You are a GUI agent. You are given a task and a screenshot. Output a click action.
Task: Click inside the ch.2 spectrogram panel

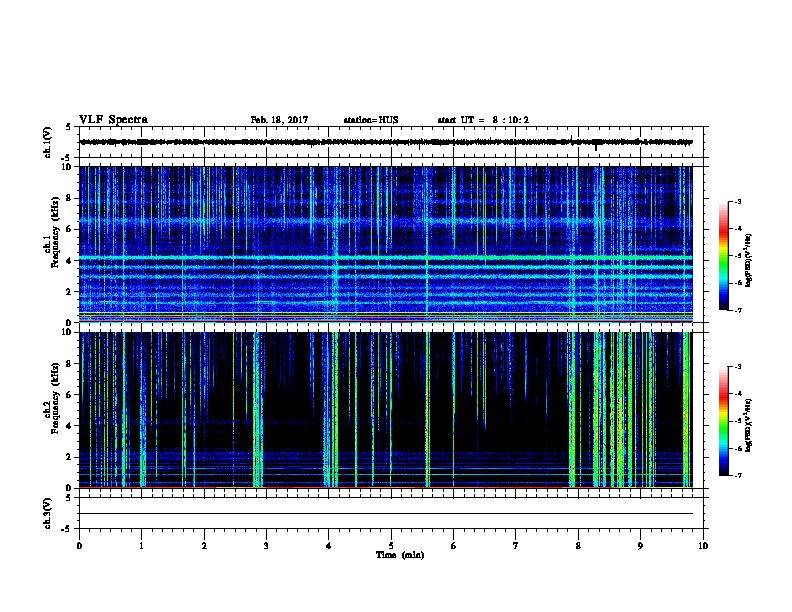point(386,410)
